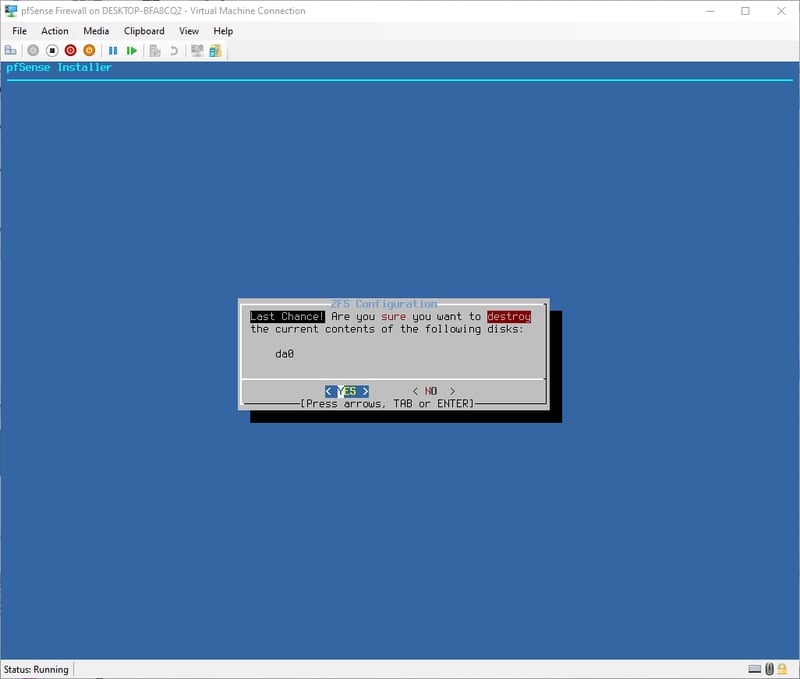Click the lock icon in status bar
This screenshot has width=800, height=679.
[x=783, y=669]
